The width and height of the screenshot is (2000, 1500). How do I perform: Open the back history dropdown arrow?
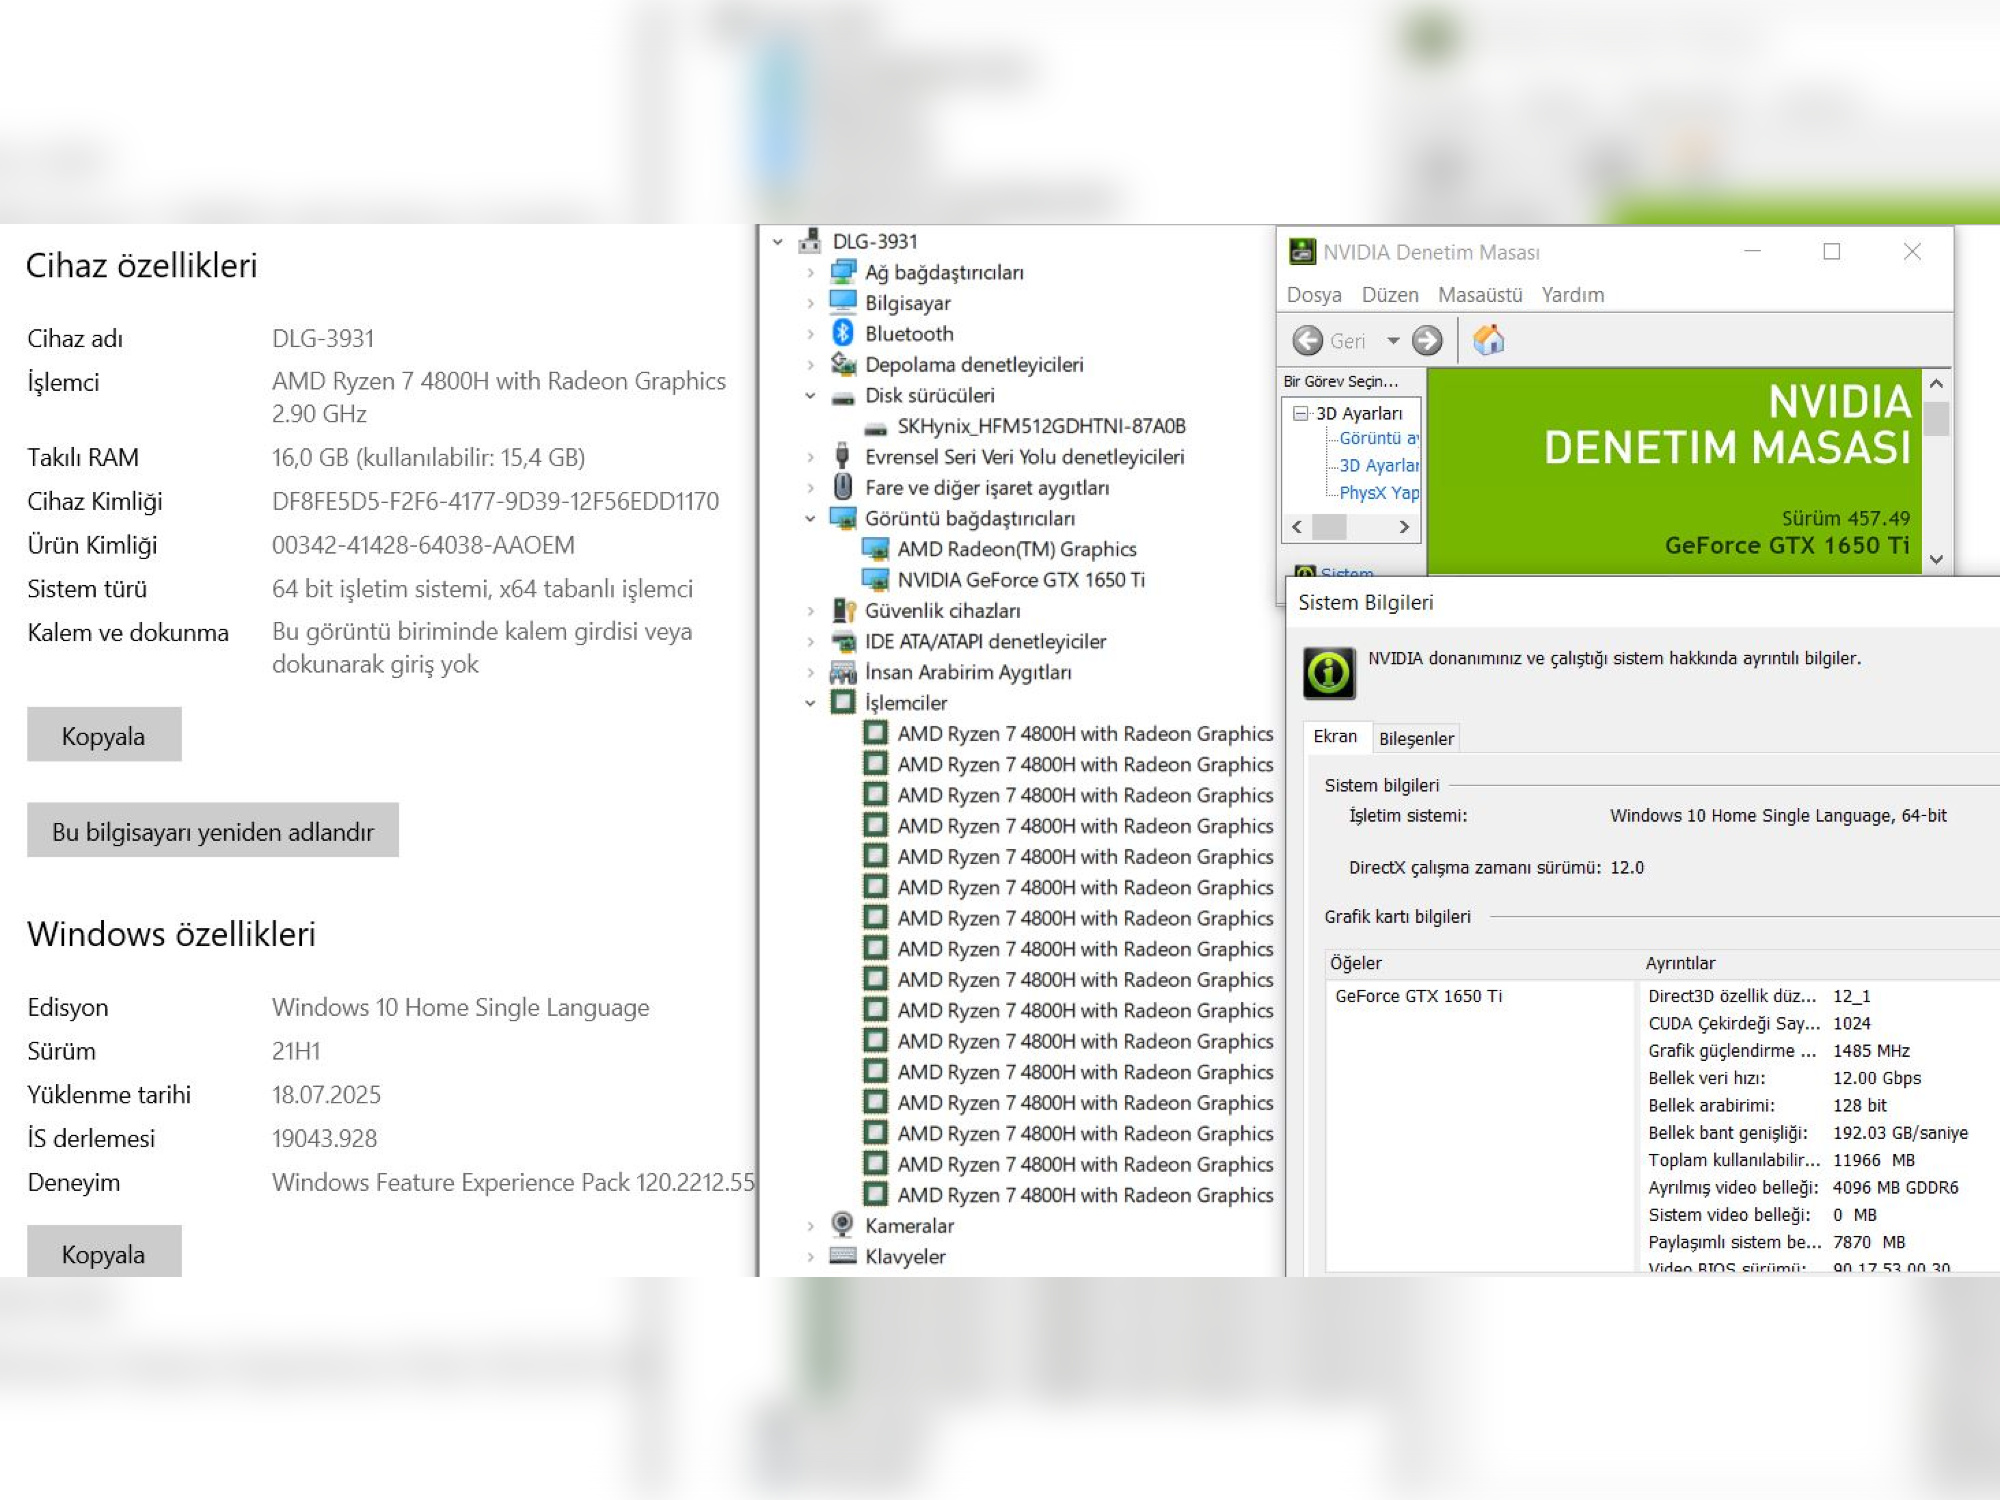tap(1393, 341)
